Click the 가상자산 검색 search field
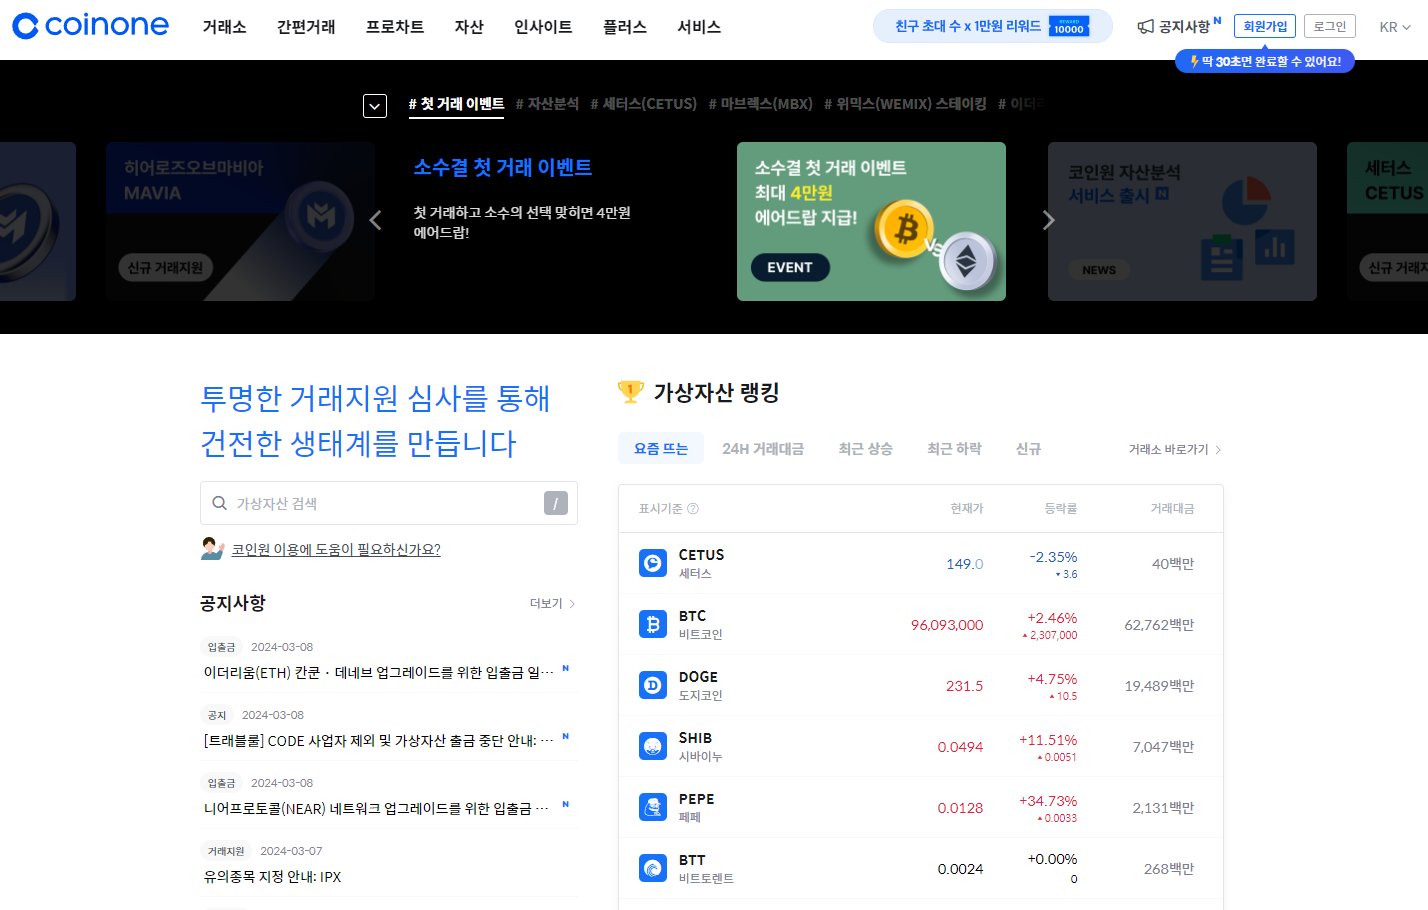The width and height of the screenshot is (1428, 910). pyautogui.click(x=389, y=503)
